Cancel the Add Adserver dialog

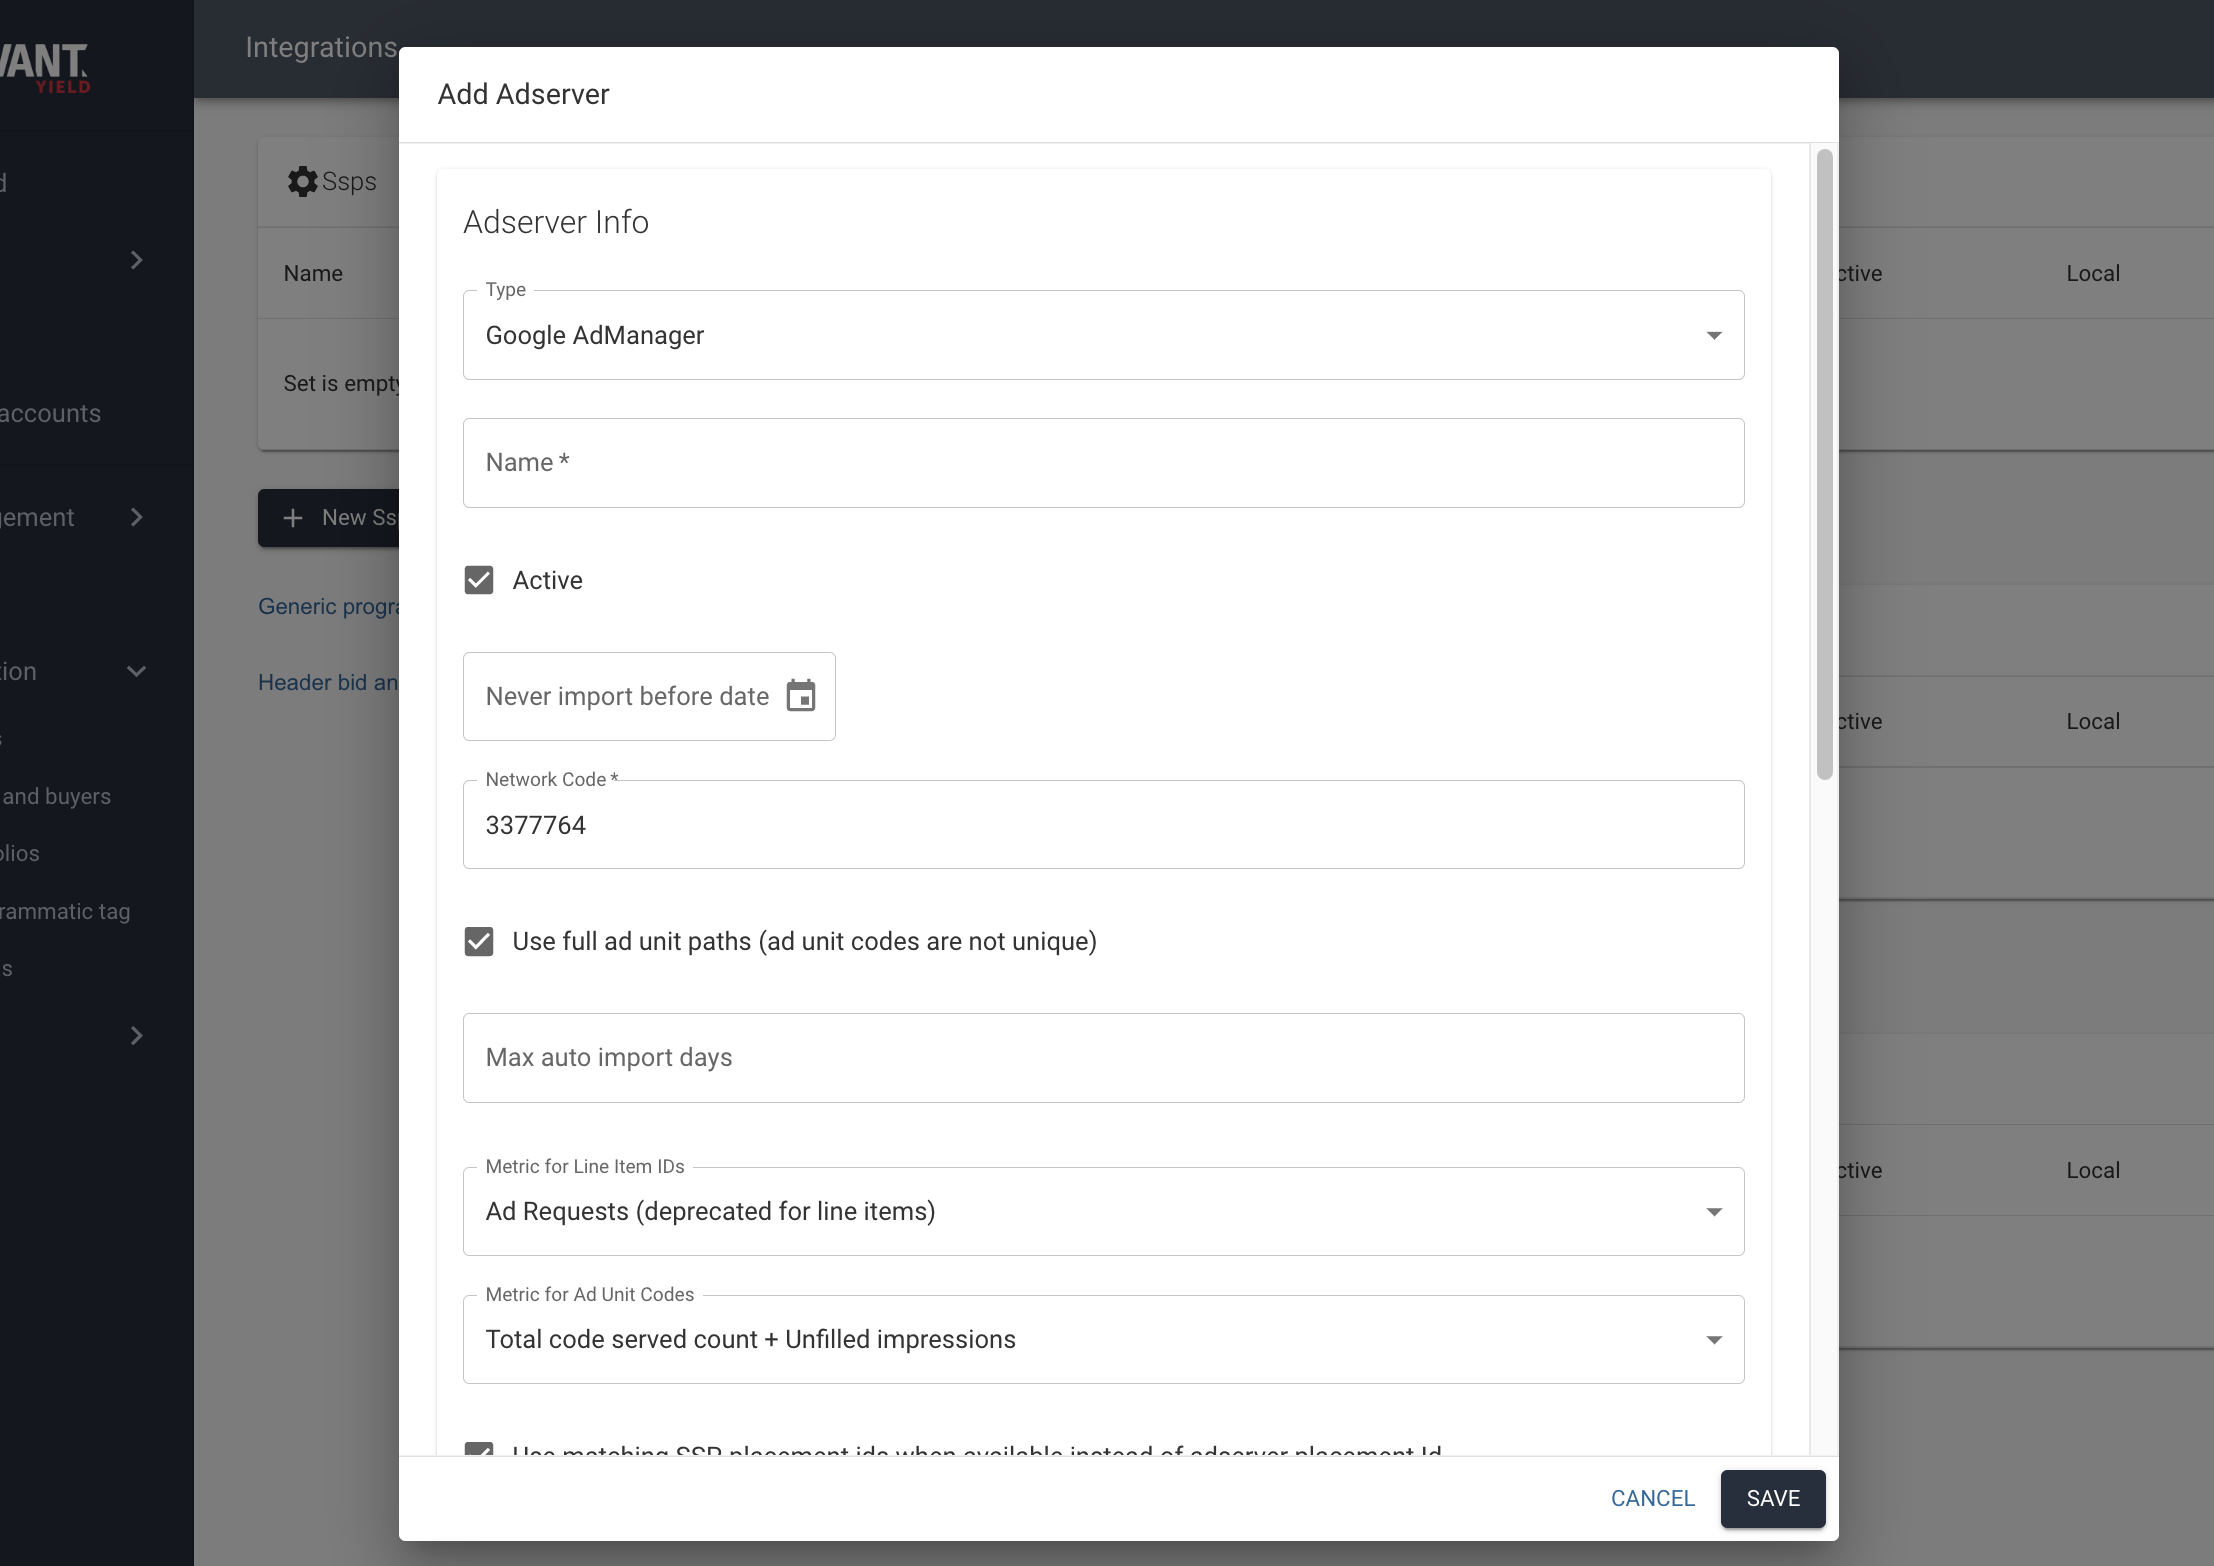click(x=1652, y=1498)
